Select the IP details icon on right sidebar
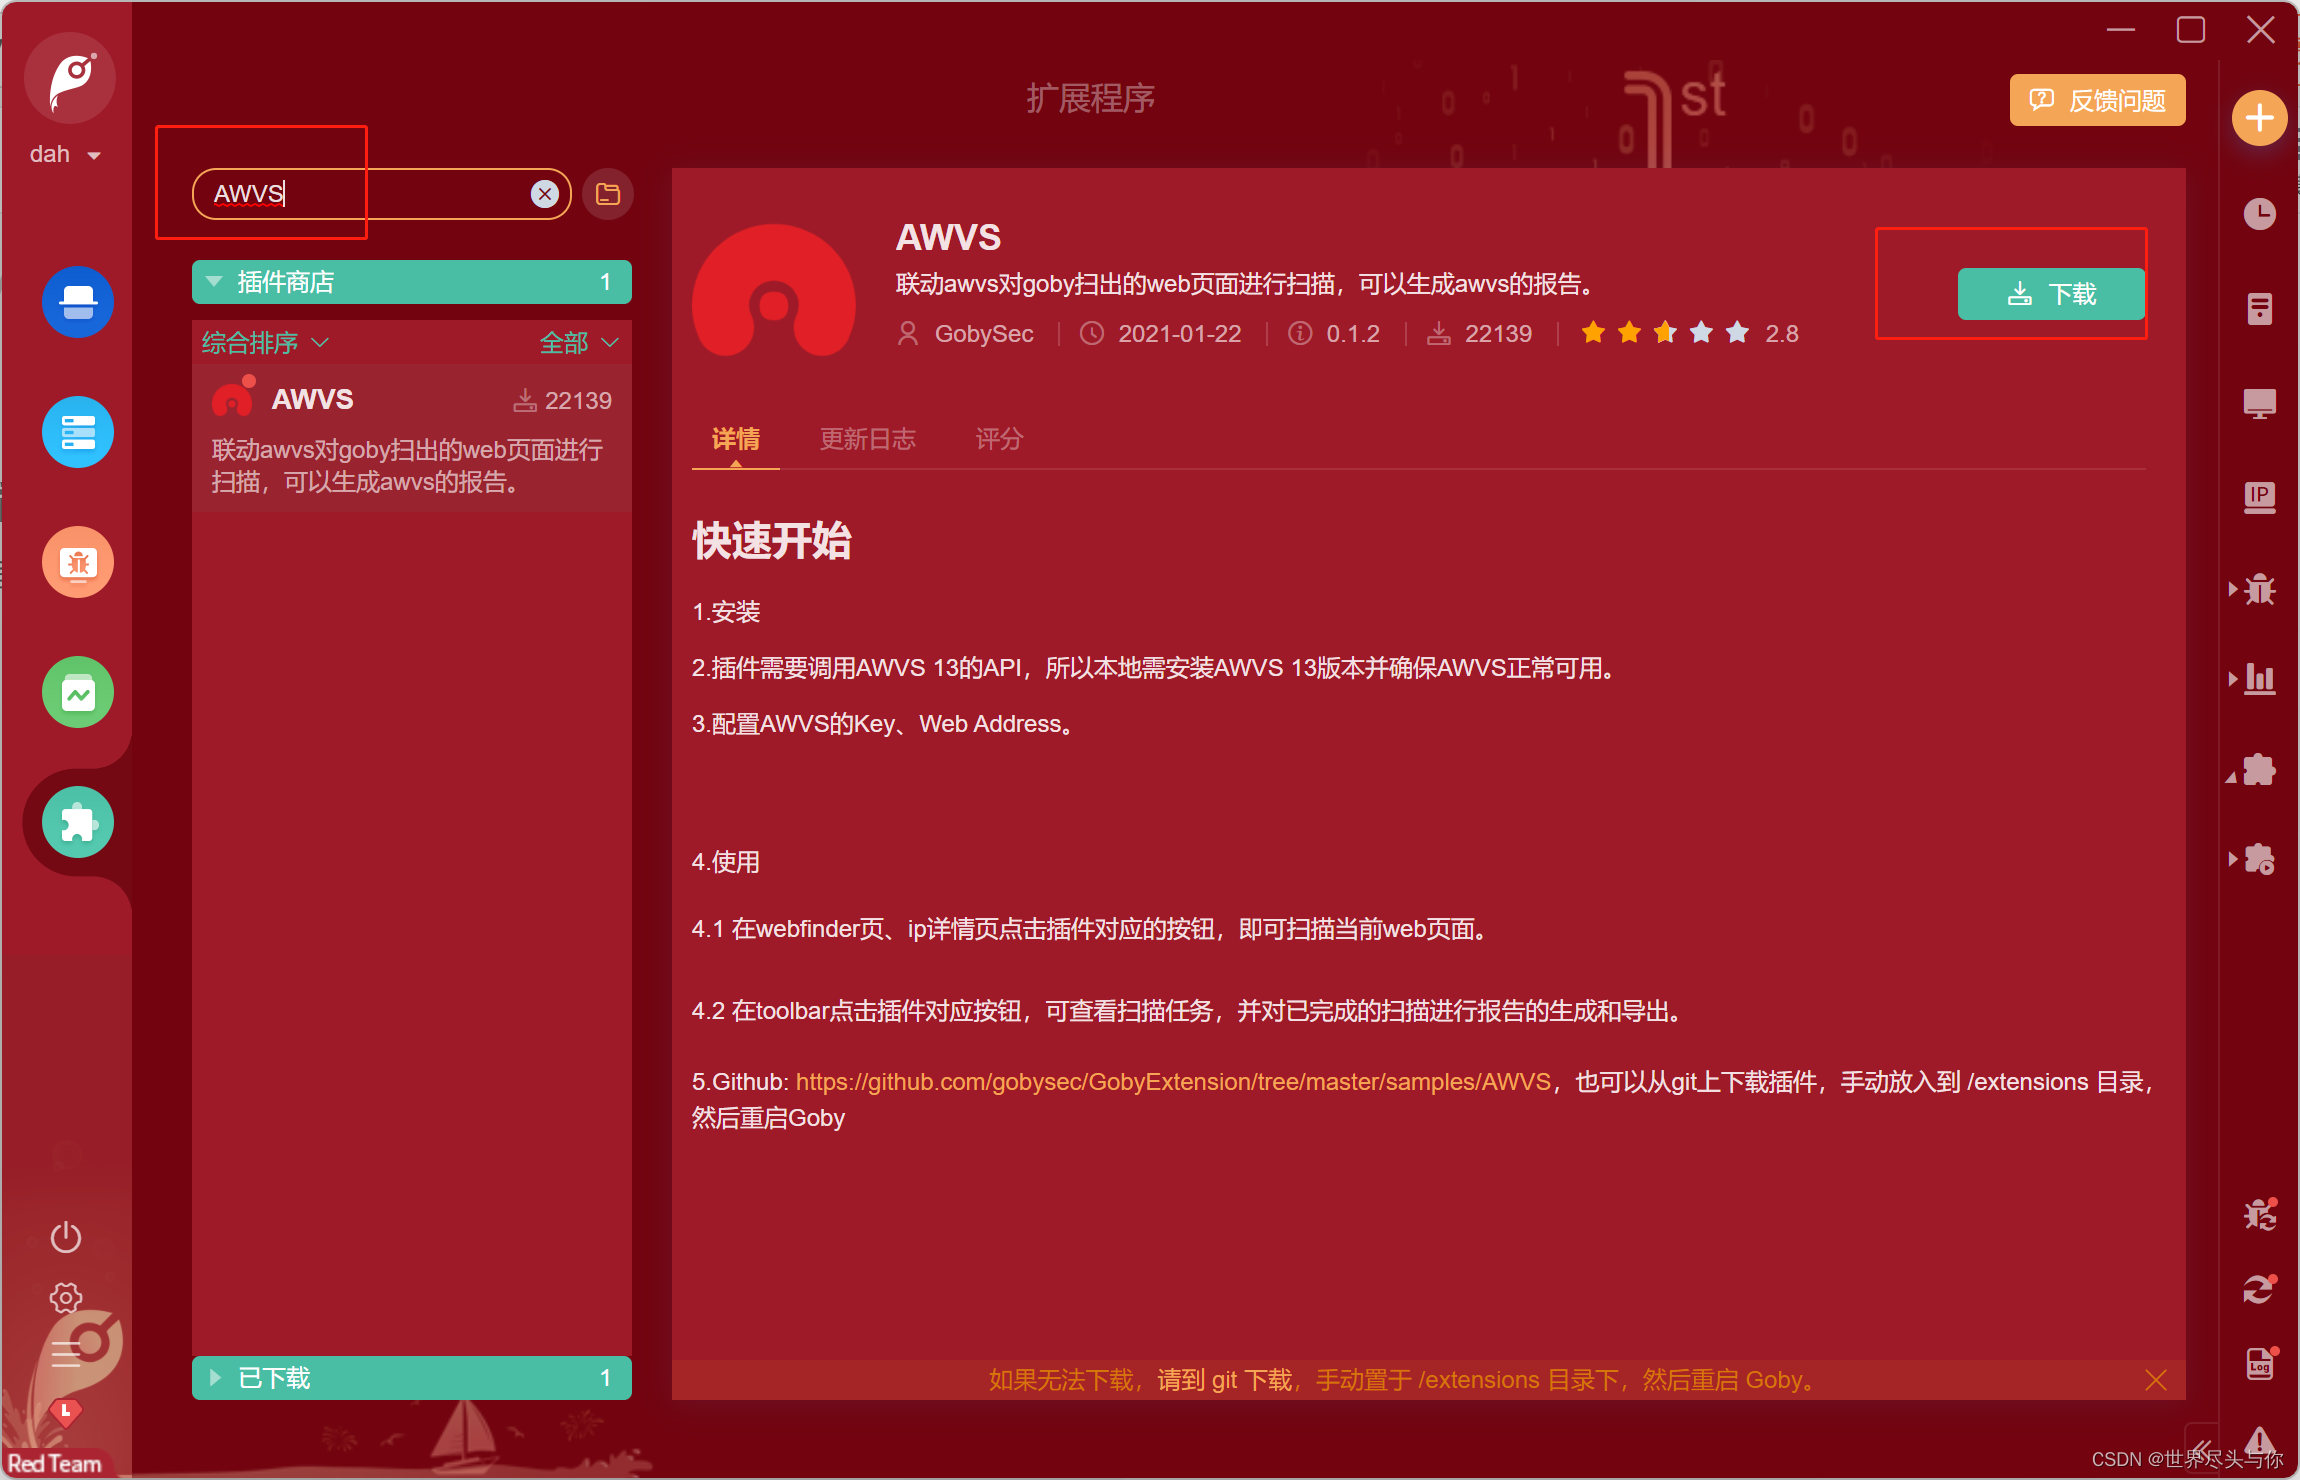 (2259, 497)
